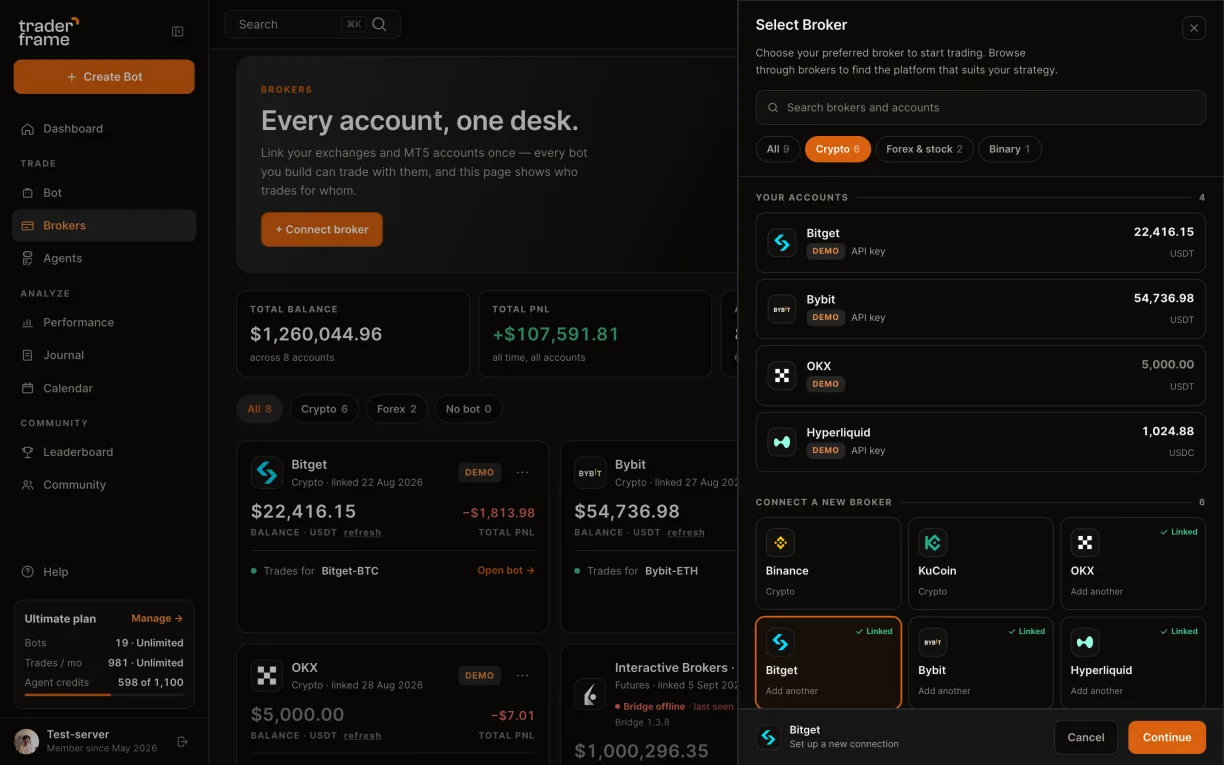Click the Bitget icon in Your Accounts
Screen dimensions: 1224x765
click(782, 243)
